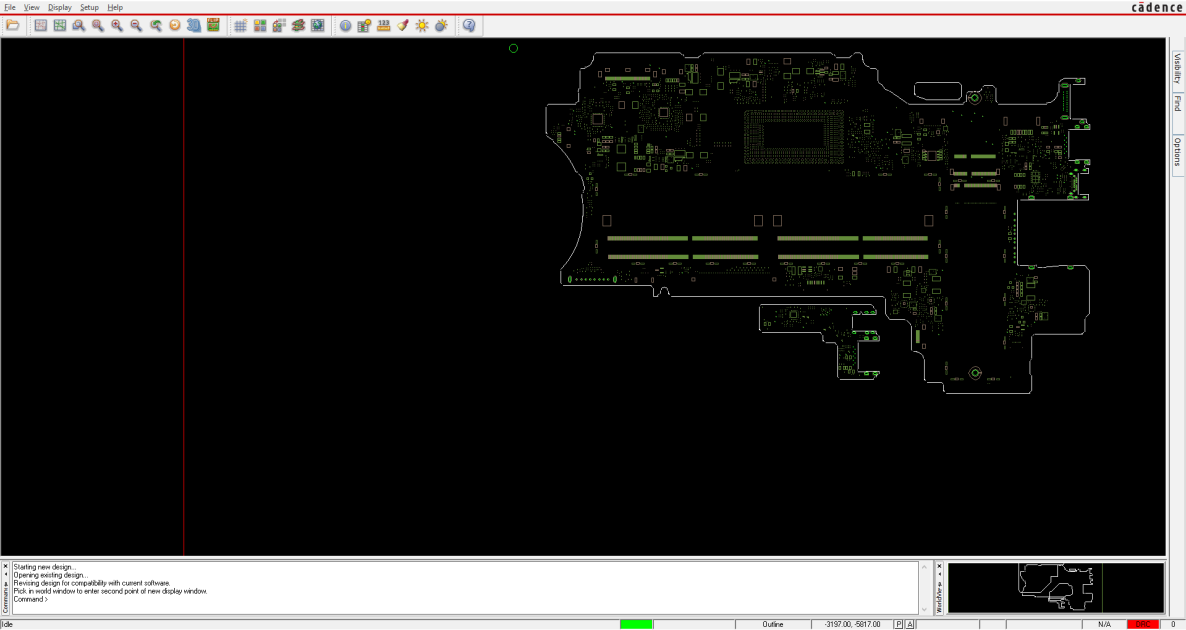Close the WorldView panel

[939, 566]
